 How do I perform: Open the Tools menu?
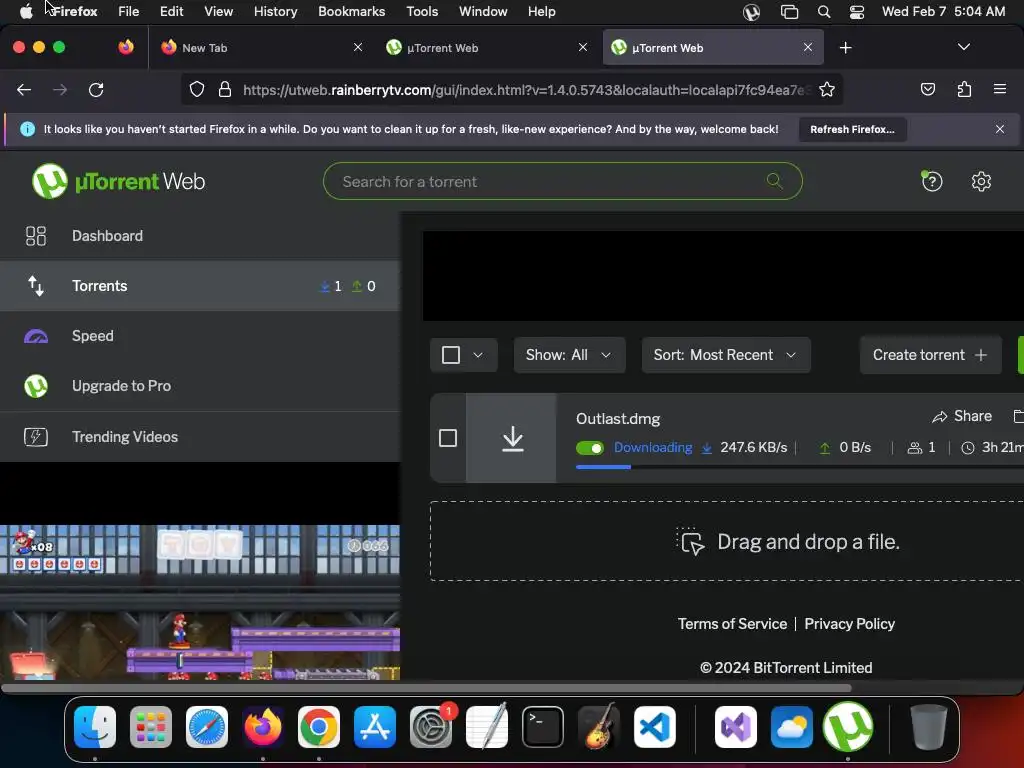422,12
